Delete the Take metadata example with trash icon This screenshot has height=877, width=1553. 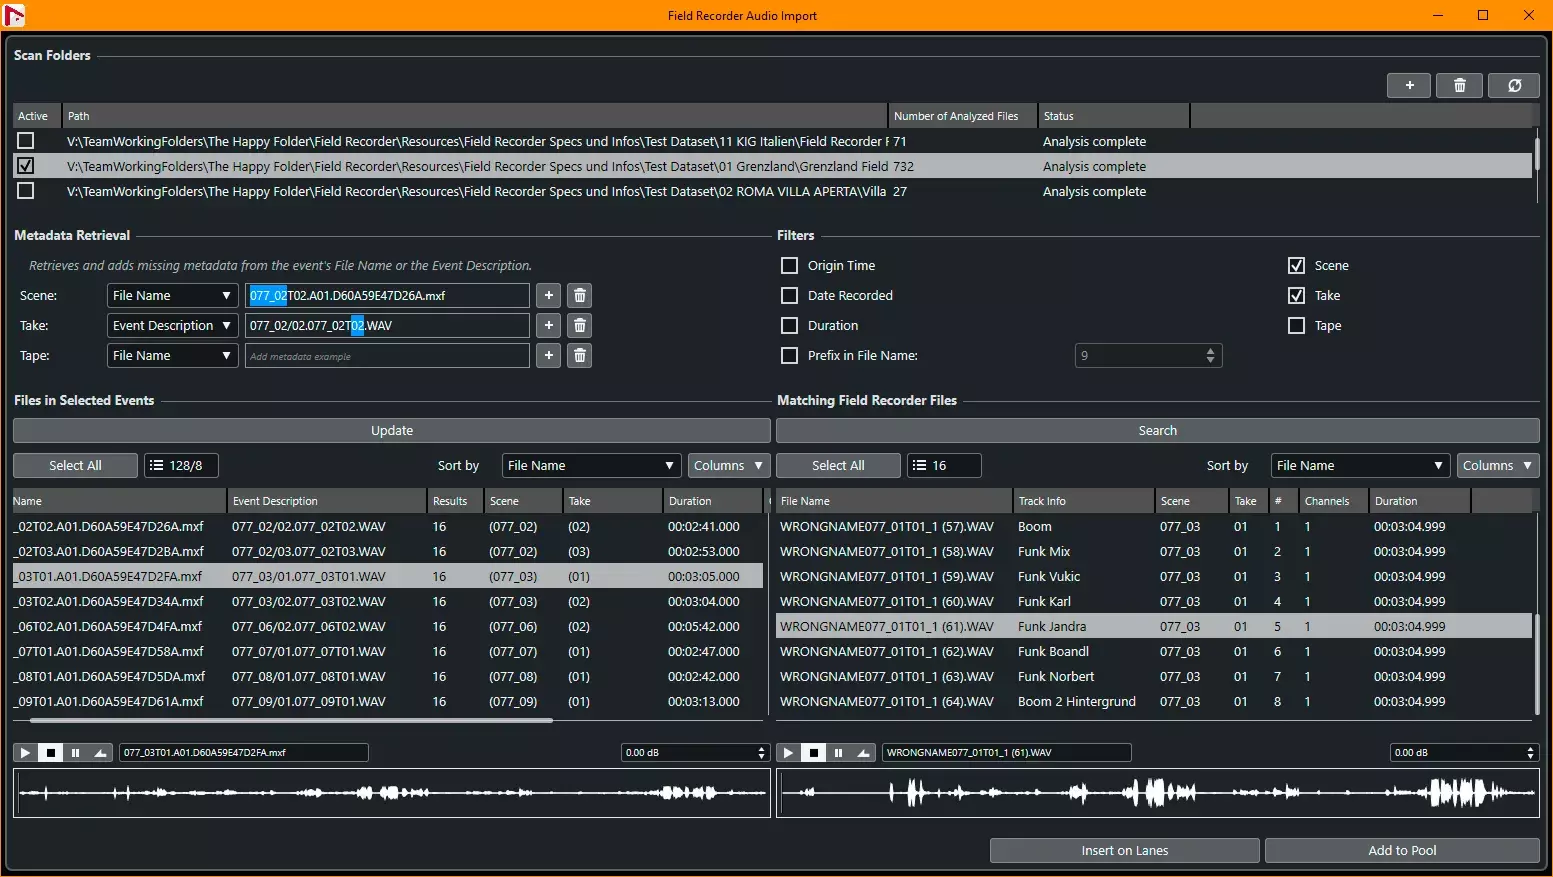[x=579, y=326]
